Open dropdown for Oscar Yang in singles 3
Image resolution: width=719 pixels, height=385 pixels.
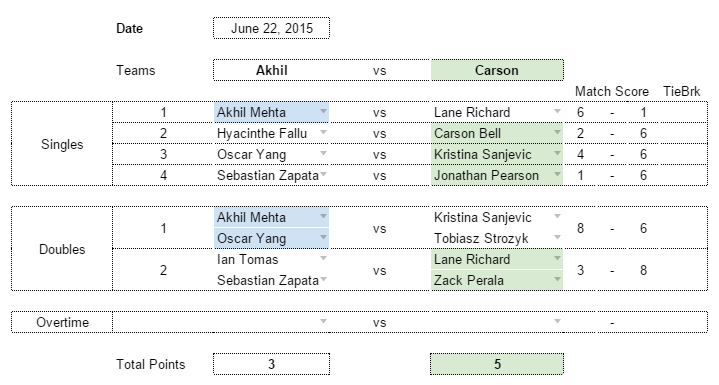(x=323, y=154)
